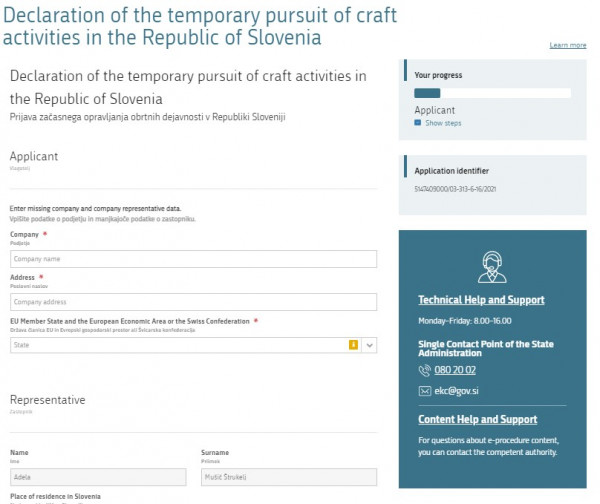Click the Name field containing Adela
This screenshot has width=600, height=504.
pyautogui.click(x=98, y=477)
